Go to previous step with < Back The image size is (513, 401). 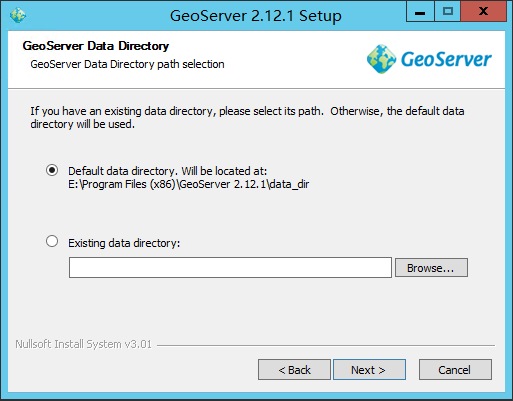click(294, 370)
